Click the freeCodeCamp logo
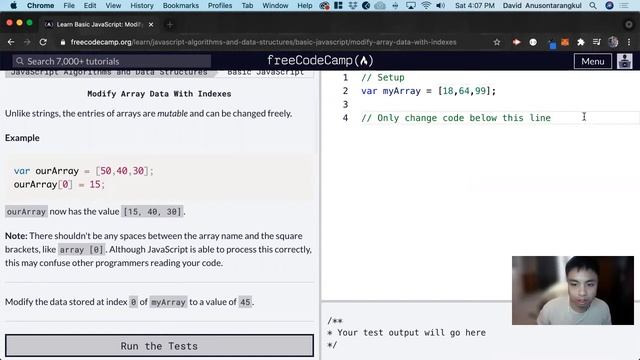The image size is (640, 360). pos(320,61)
